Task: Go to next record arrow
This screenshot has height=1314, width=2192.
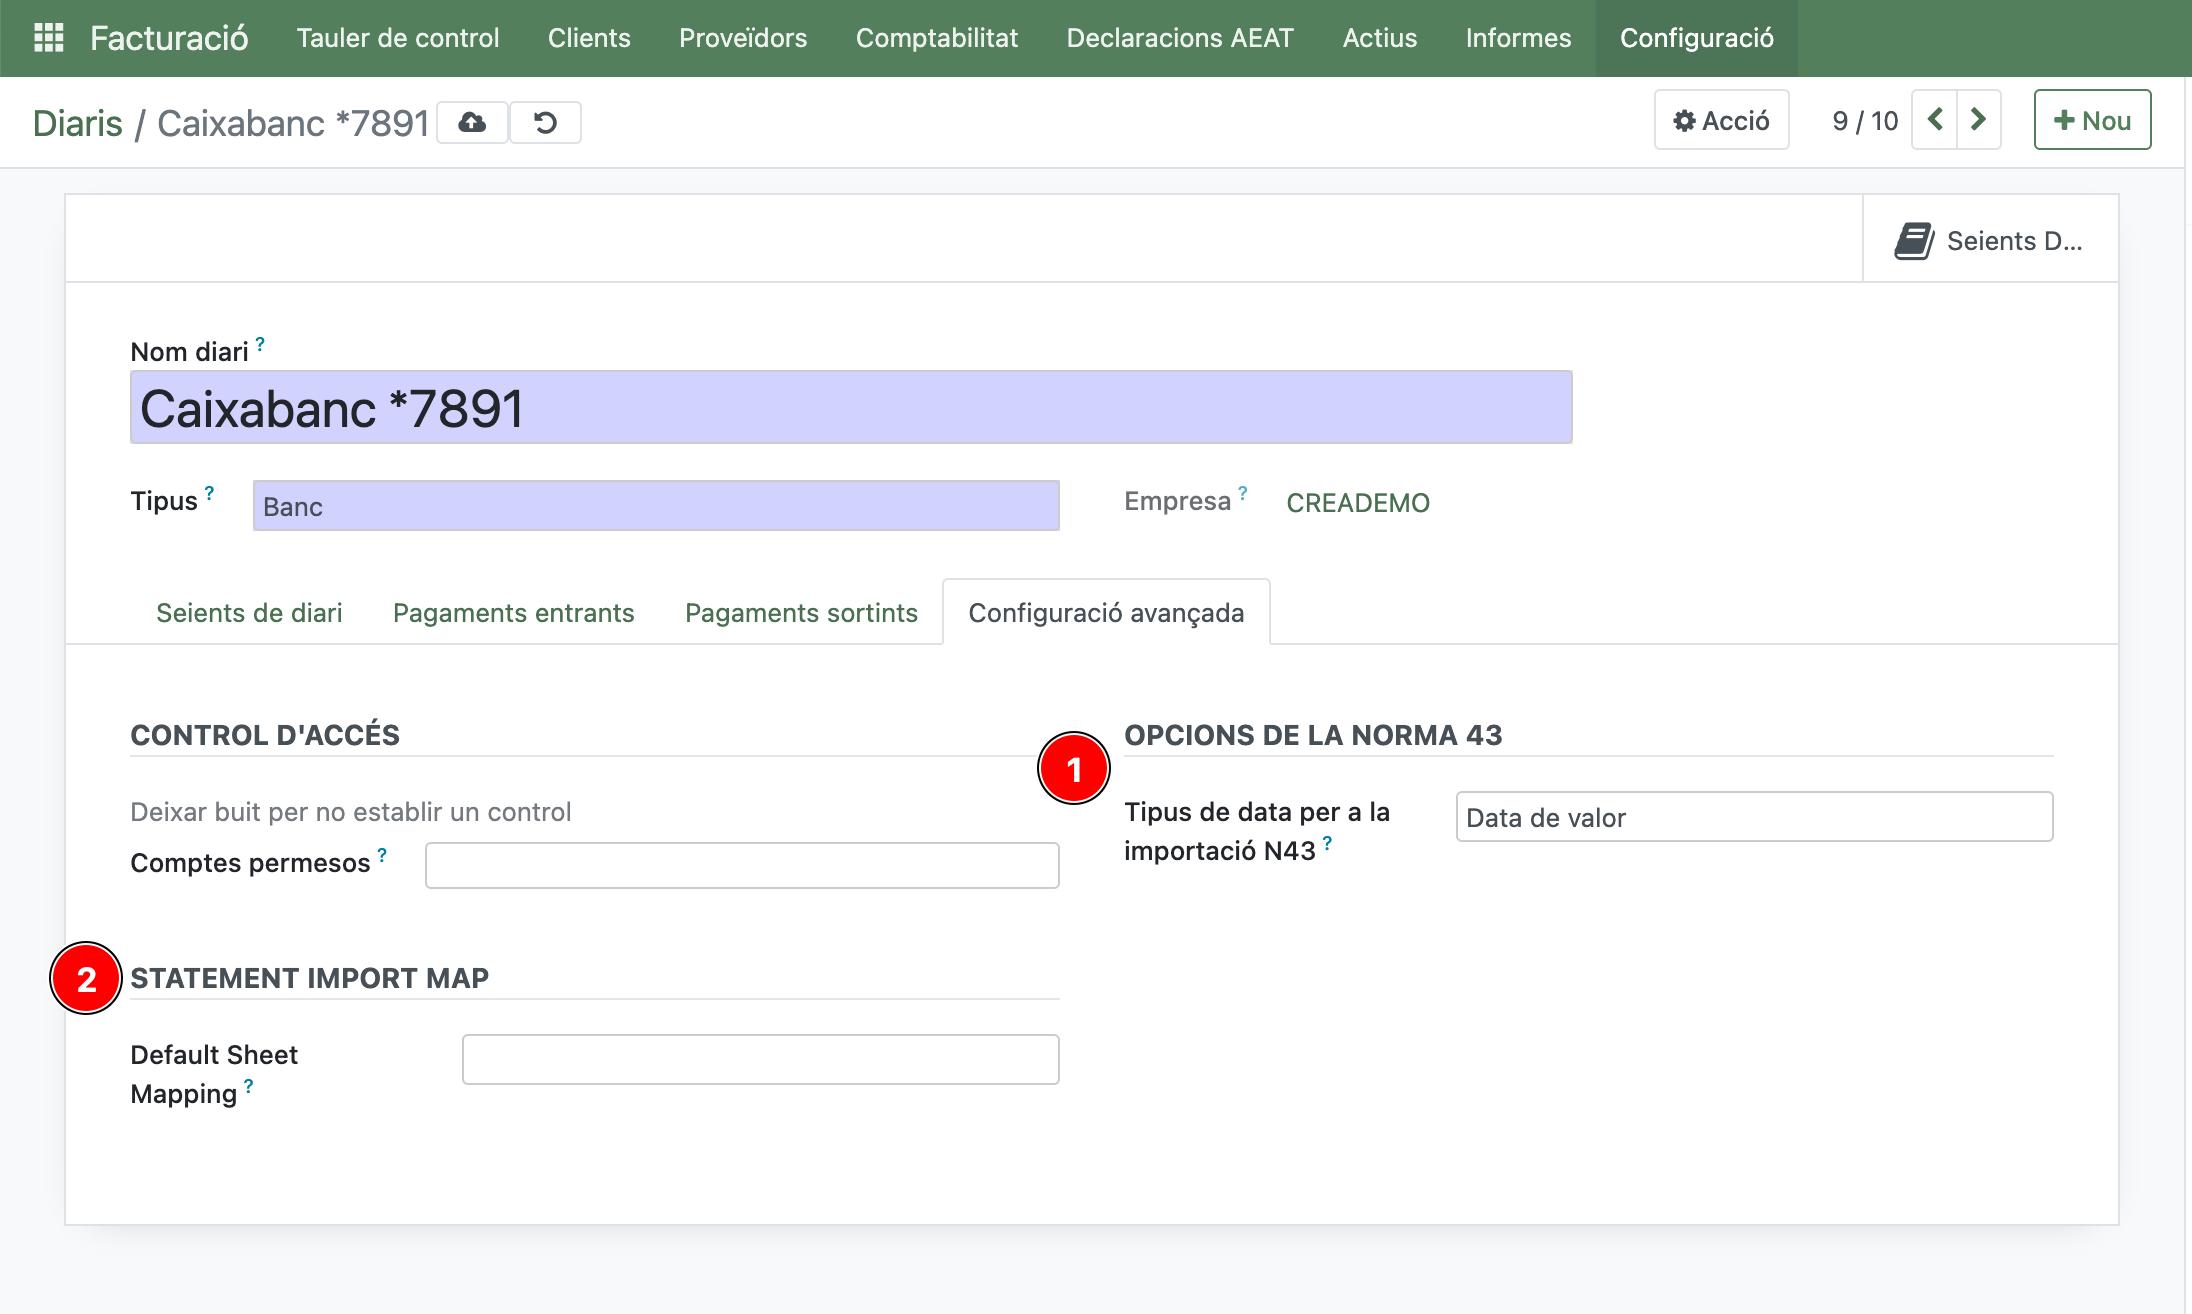Action: pos(1978,120)
